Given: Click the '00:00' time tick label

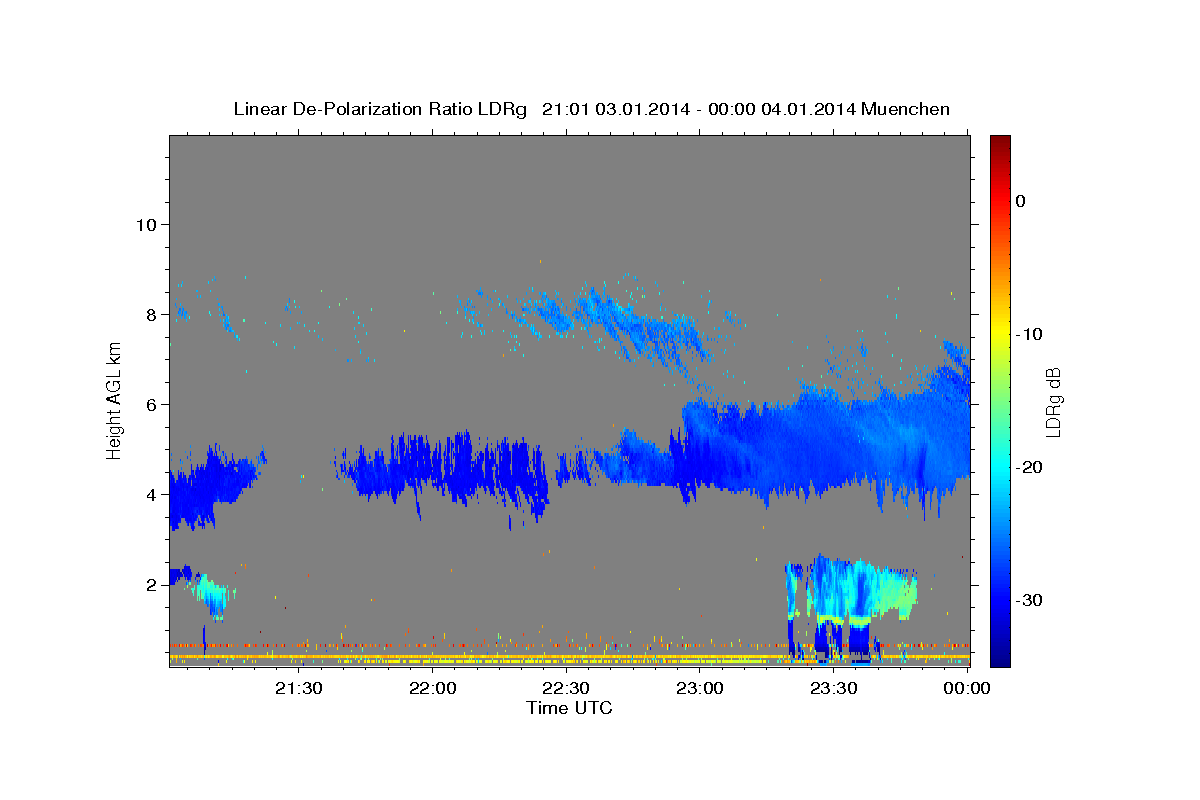Looking at the screenshot, I should (966, 689).
